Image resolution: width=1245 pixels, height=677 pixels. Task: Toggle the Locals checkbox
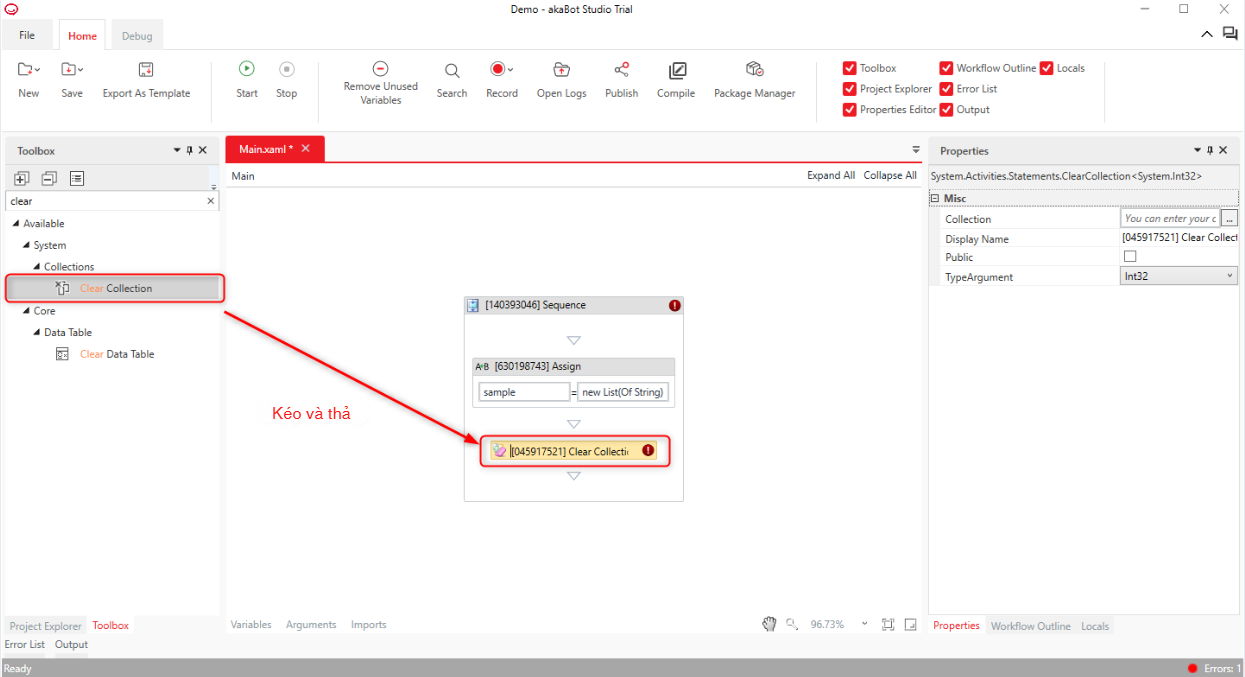(1047, 68)
